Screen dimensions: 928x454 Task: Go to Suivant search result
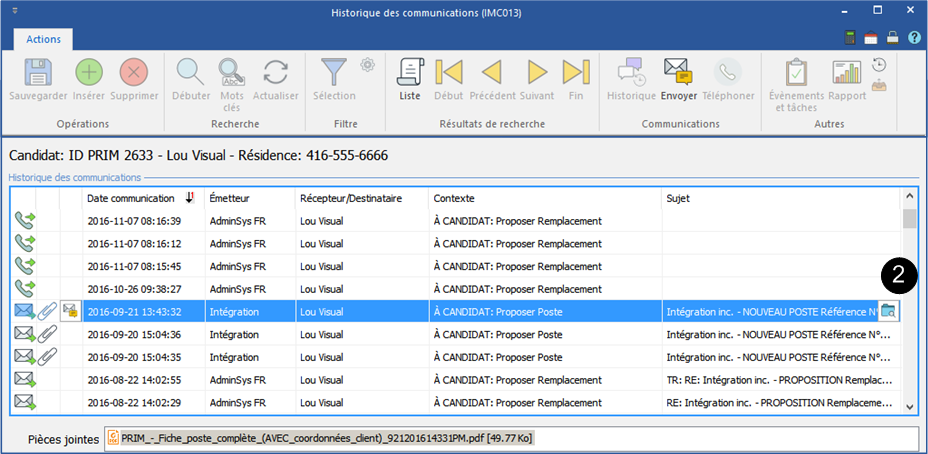coord(537,73)
